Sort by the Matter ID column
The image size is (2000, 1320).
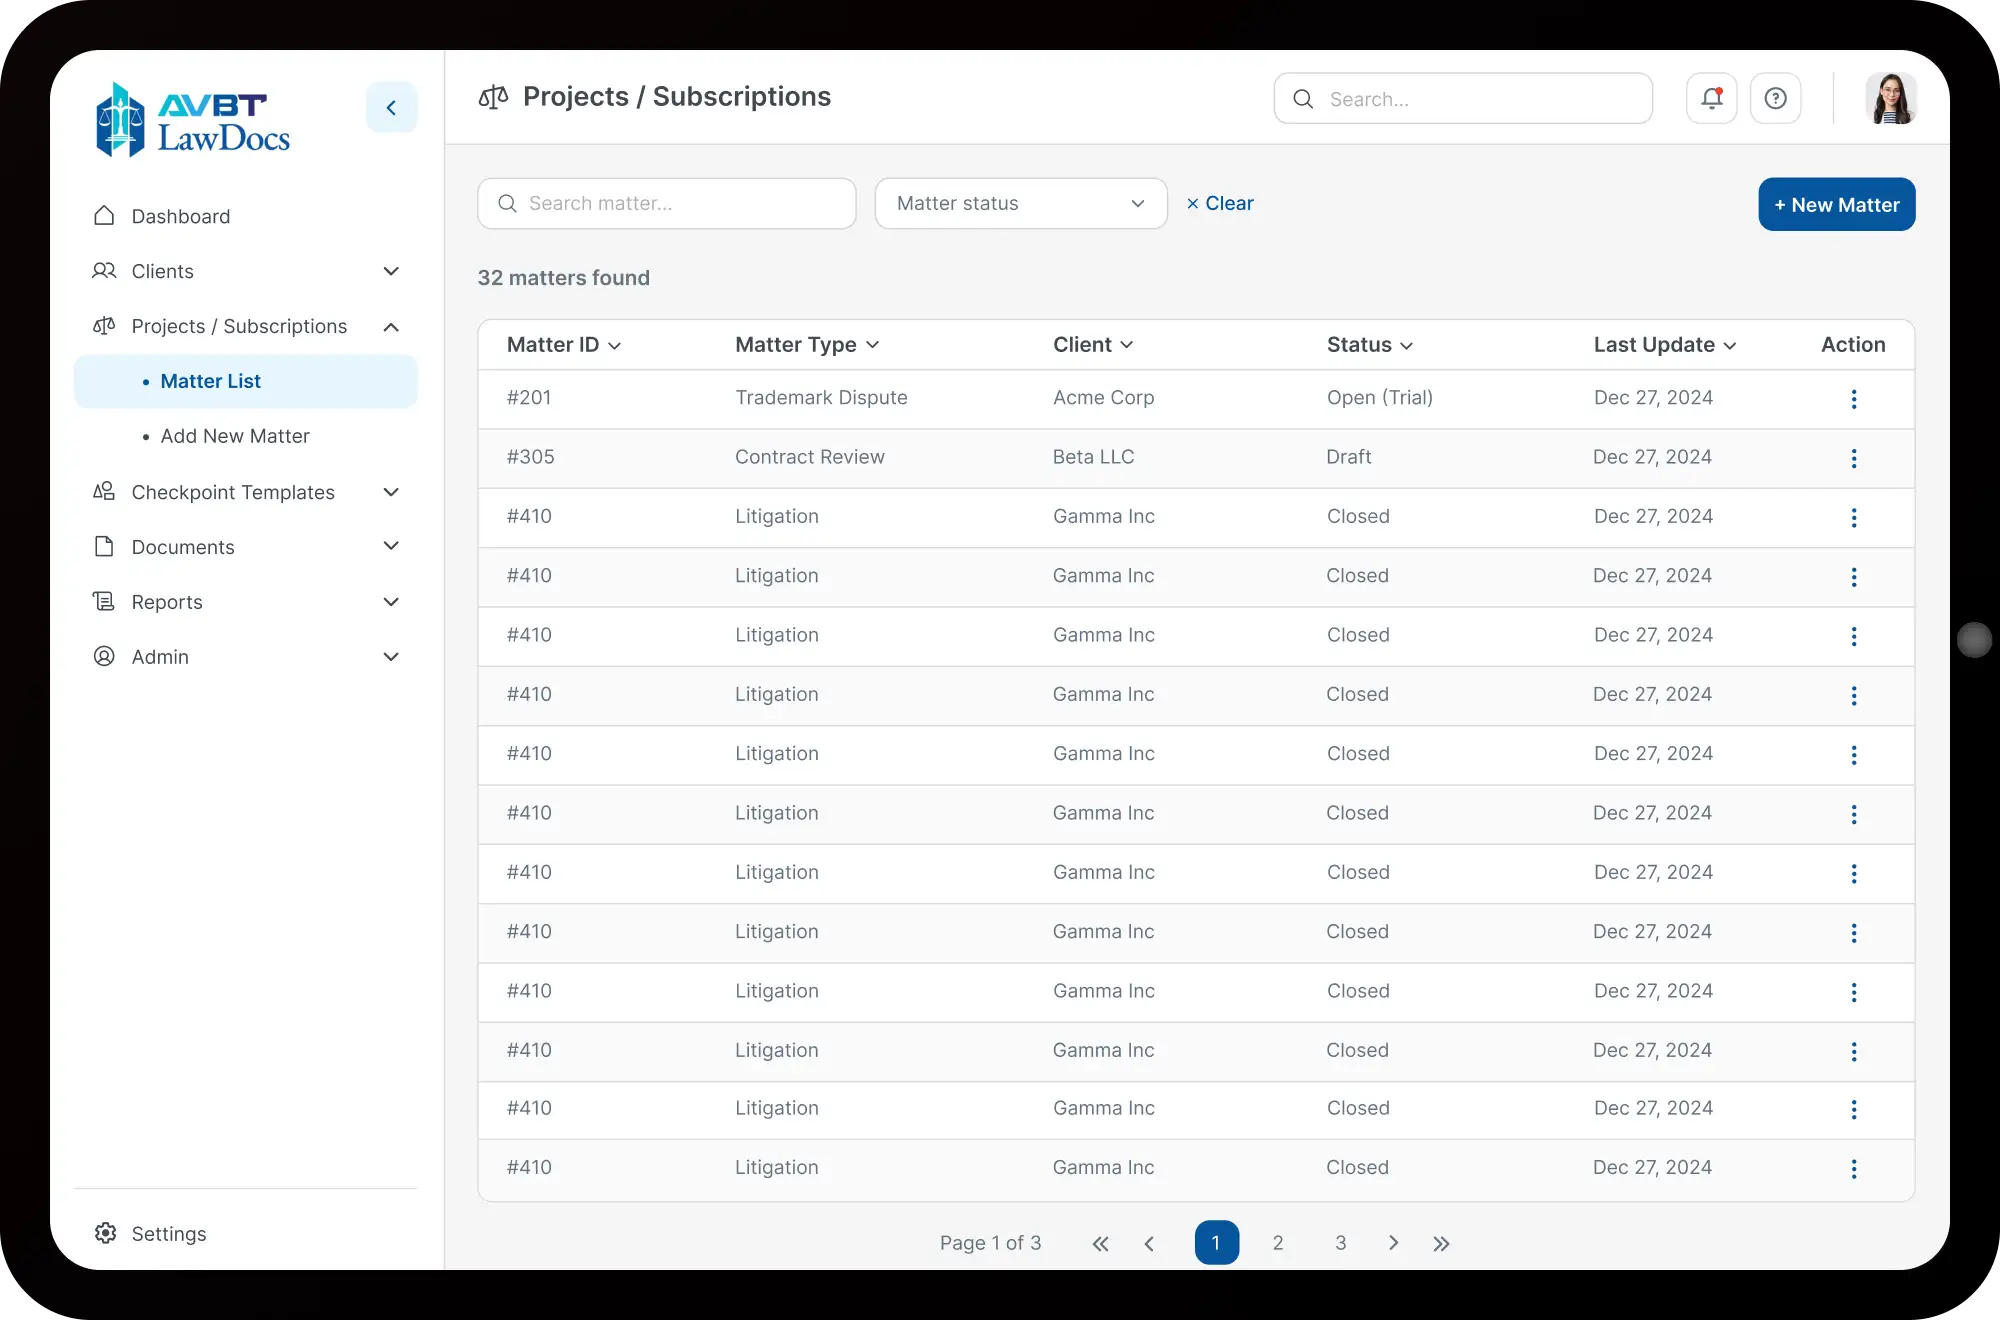click(564, 345)
